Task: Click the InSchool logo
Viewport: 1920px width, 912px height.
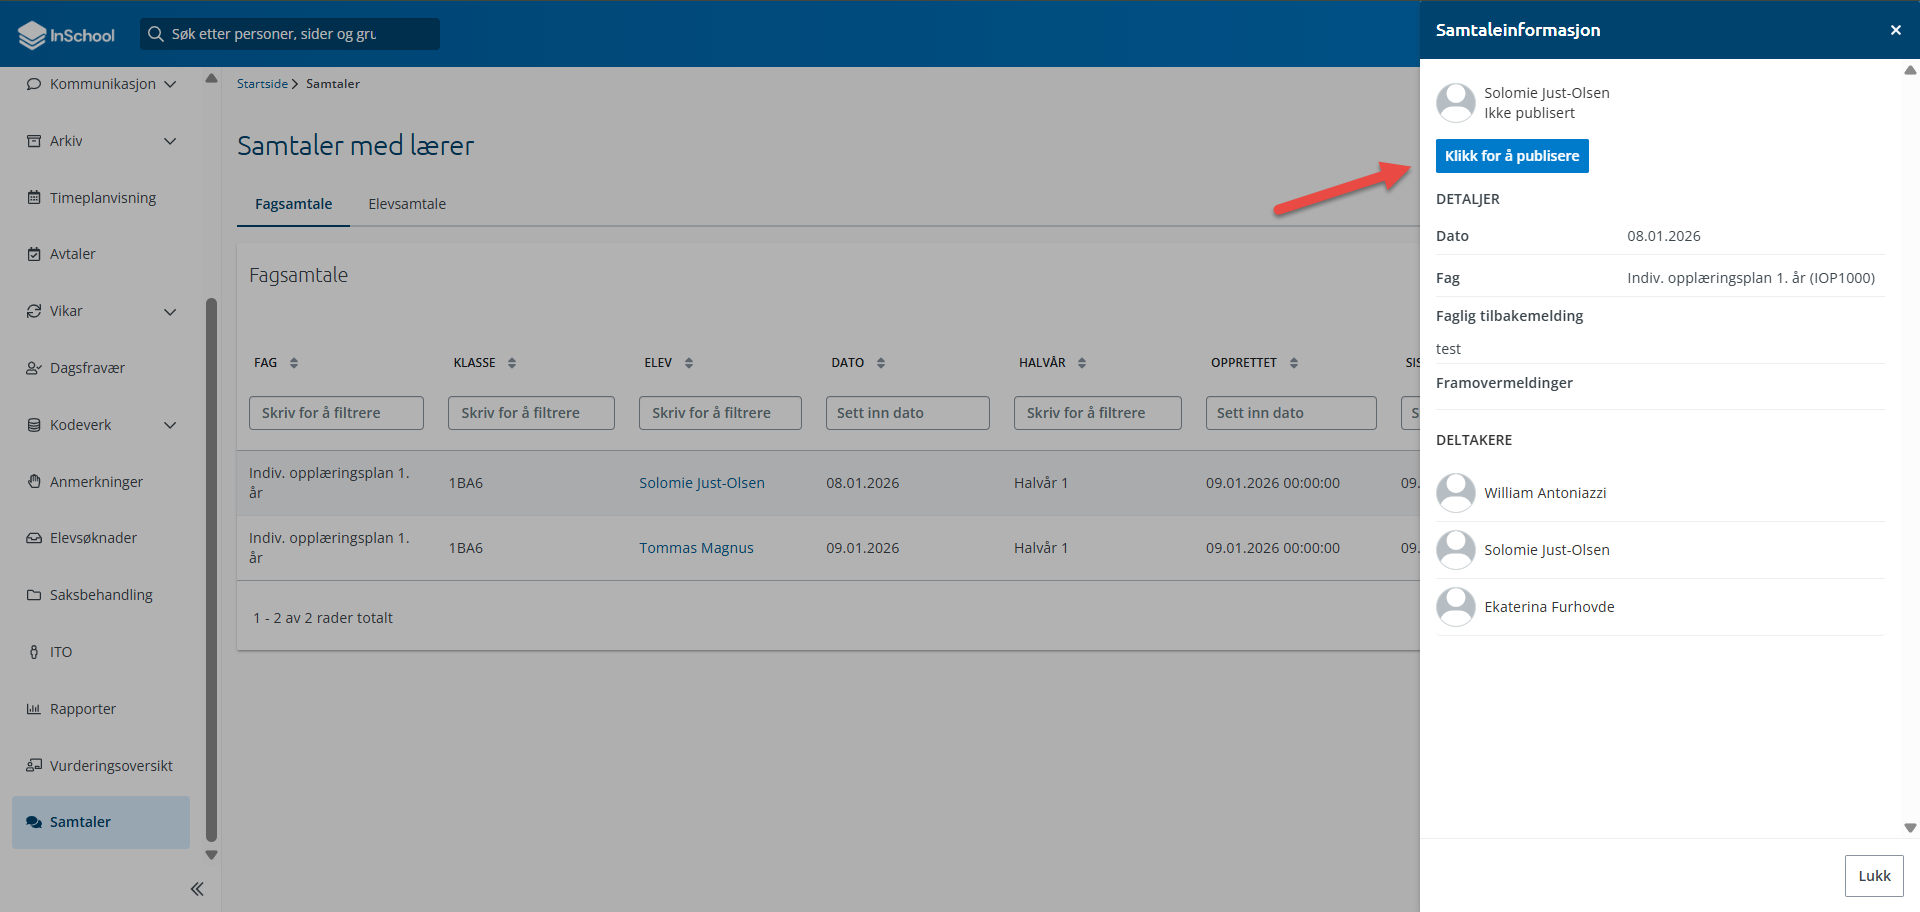Action: [66, 35]
